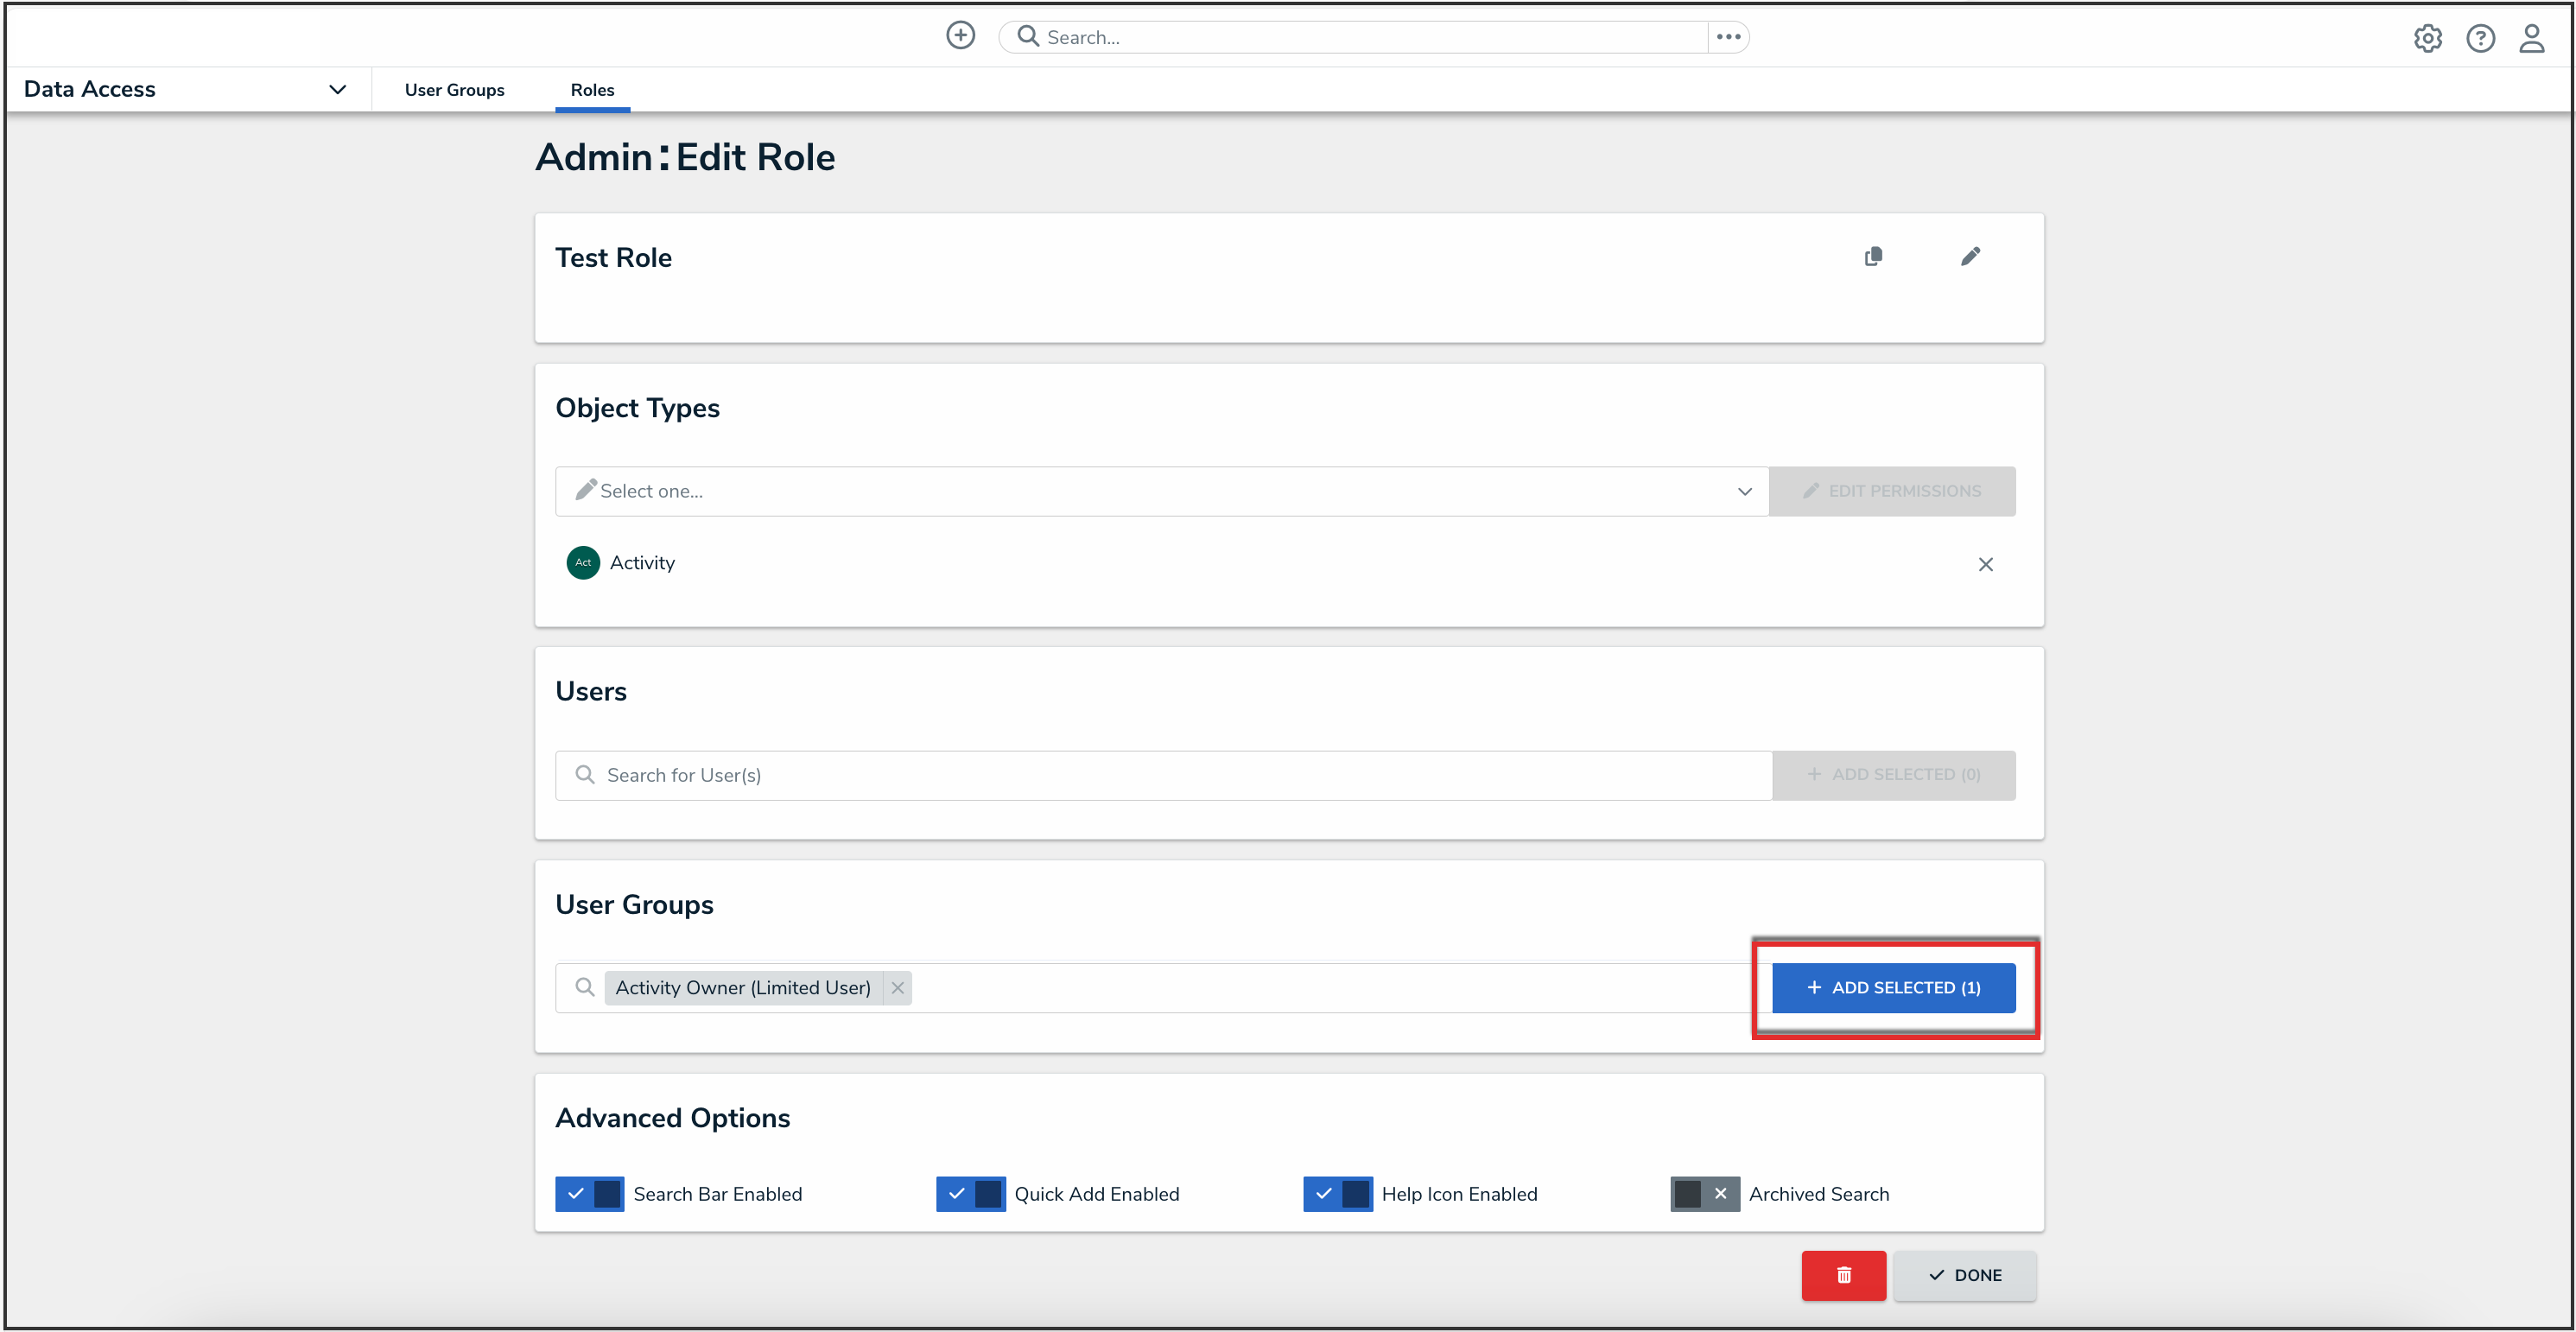Select the Roles tab
The width and height of the screenshot is (2576, 1332).
(592, 90)
